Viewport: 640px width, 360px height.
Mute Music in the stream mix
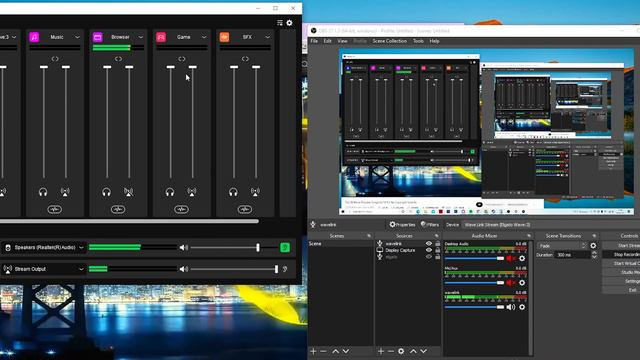[65, 192]
